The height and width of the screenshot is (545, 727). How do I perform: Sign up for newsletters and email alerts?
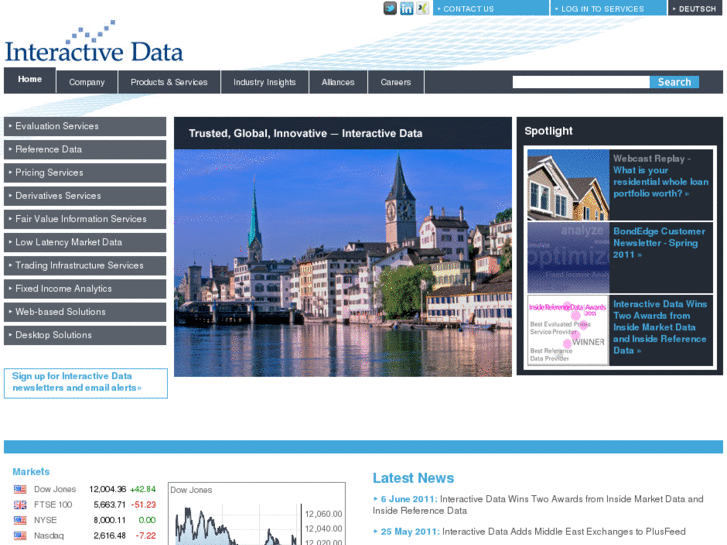pyautogui.click(x=86, y=383)
